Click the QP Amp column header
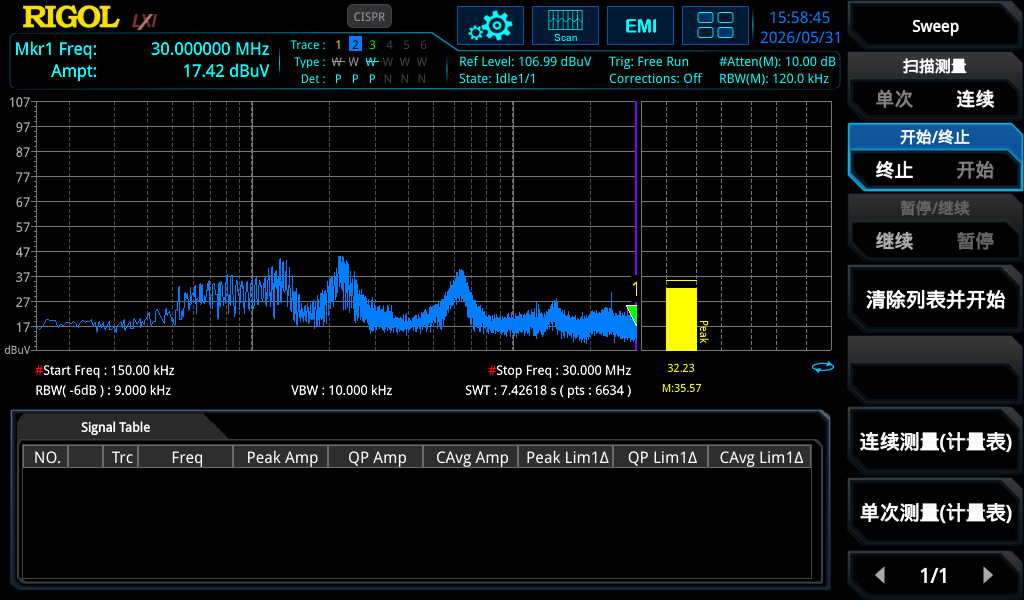Screen dimensions: 1024x600 [x=377, y=457]
